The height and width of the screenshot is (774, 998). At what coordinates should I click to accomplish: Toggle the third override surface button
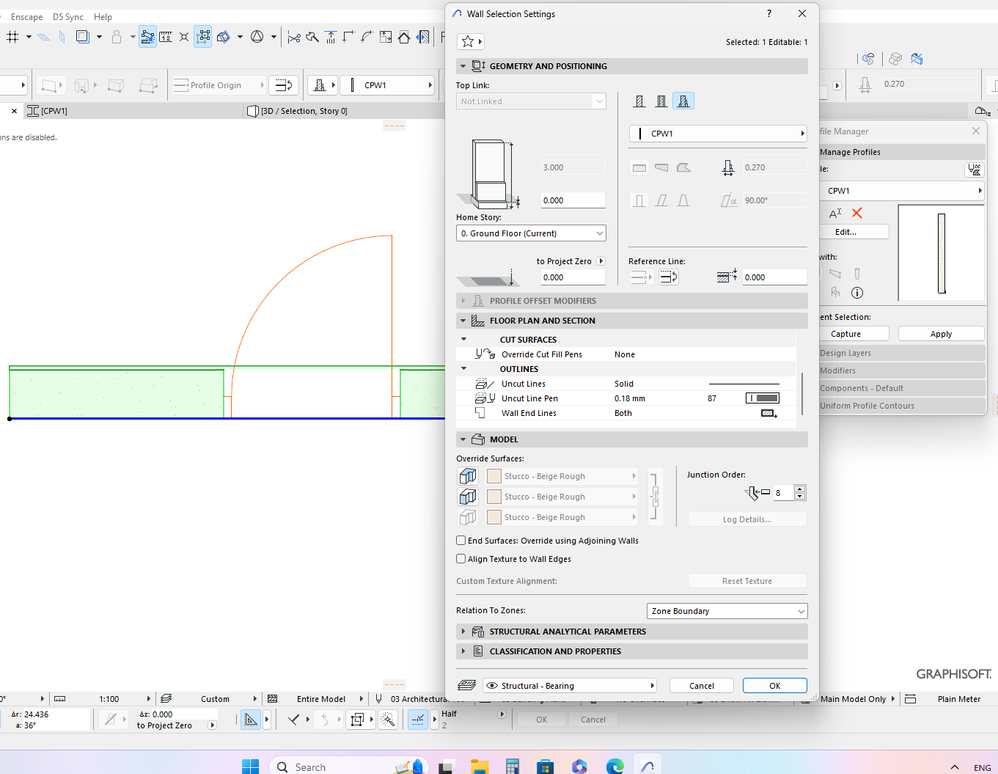(468, 517)
